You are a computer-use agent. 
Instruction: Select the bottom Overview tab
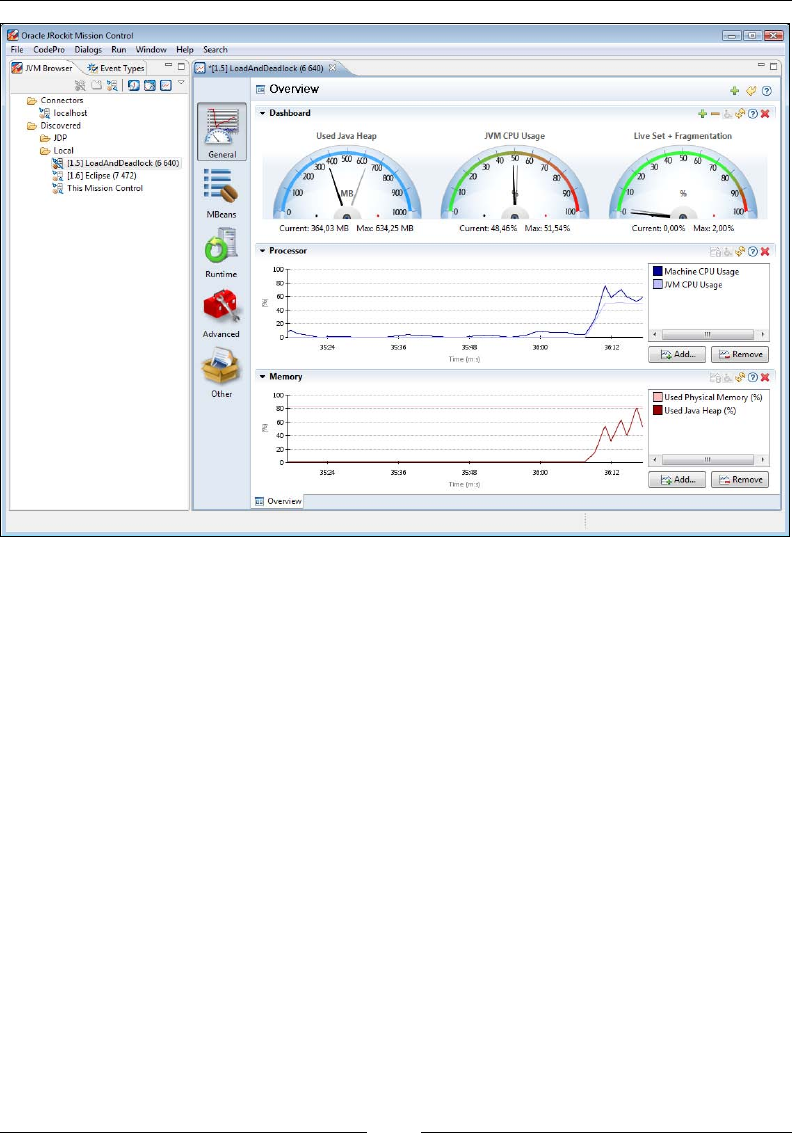278,501
